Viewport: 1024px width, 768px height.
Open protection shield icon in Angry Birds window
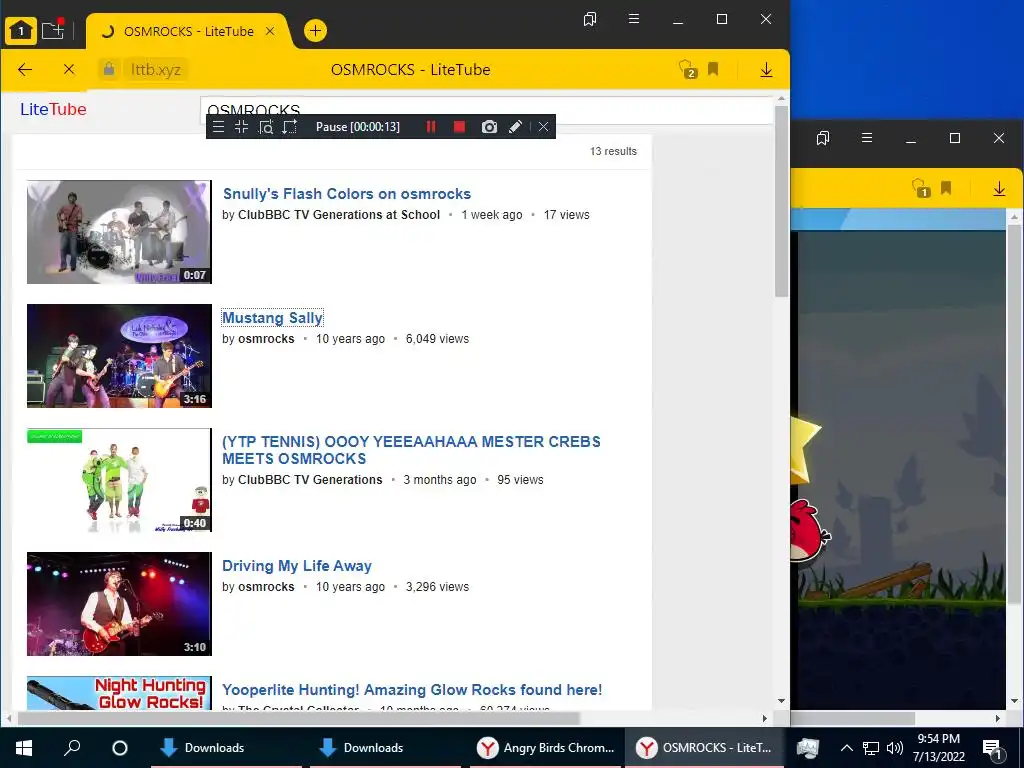pos(920,189)
